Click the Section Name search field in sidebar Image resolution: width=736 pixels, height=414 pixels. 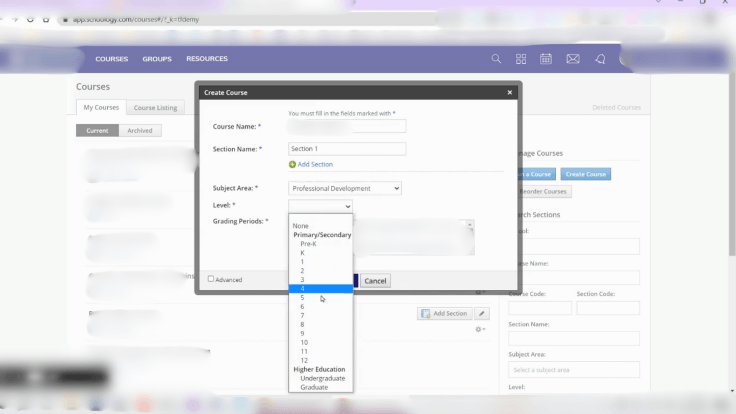[574, 338]
